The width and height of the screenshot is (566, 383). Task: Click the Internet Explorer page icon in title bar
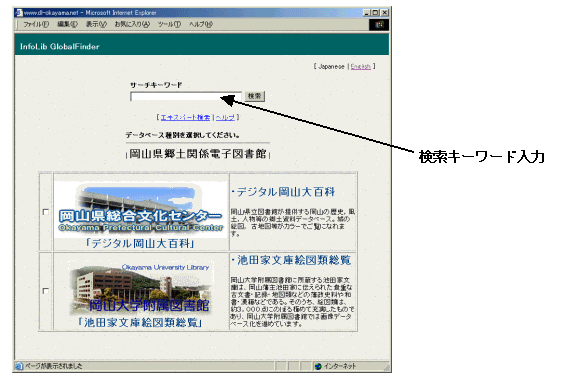[18, 13]
